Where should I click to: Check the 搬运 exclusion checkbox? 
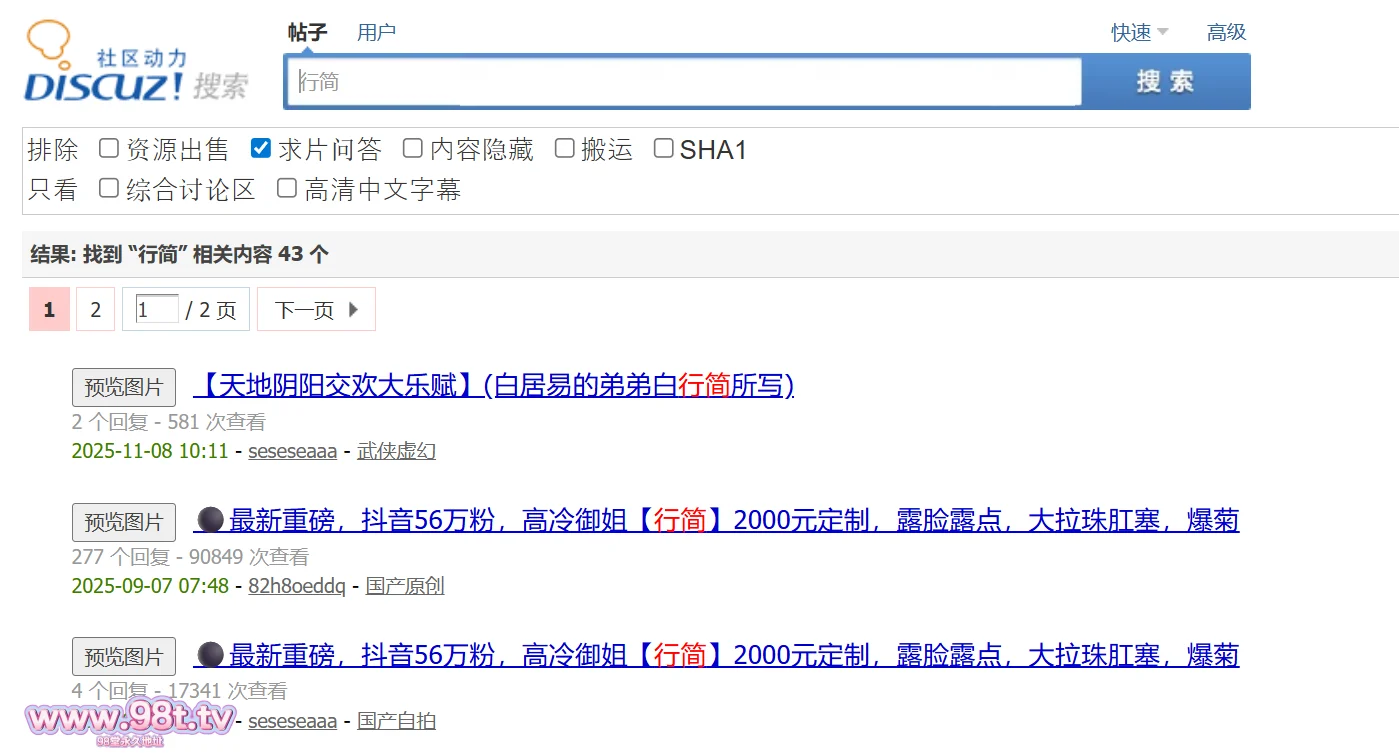[x=565, y=149]
